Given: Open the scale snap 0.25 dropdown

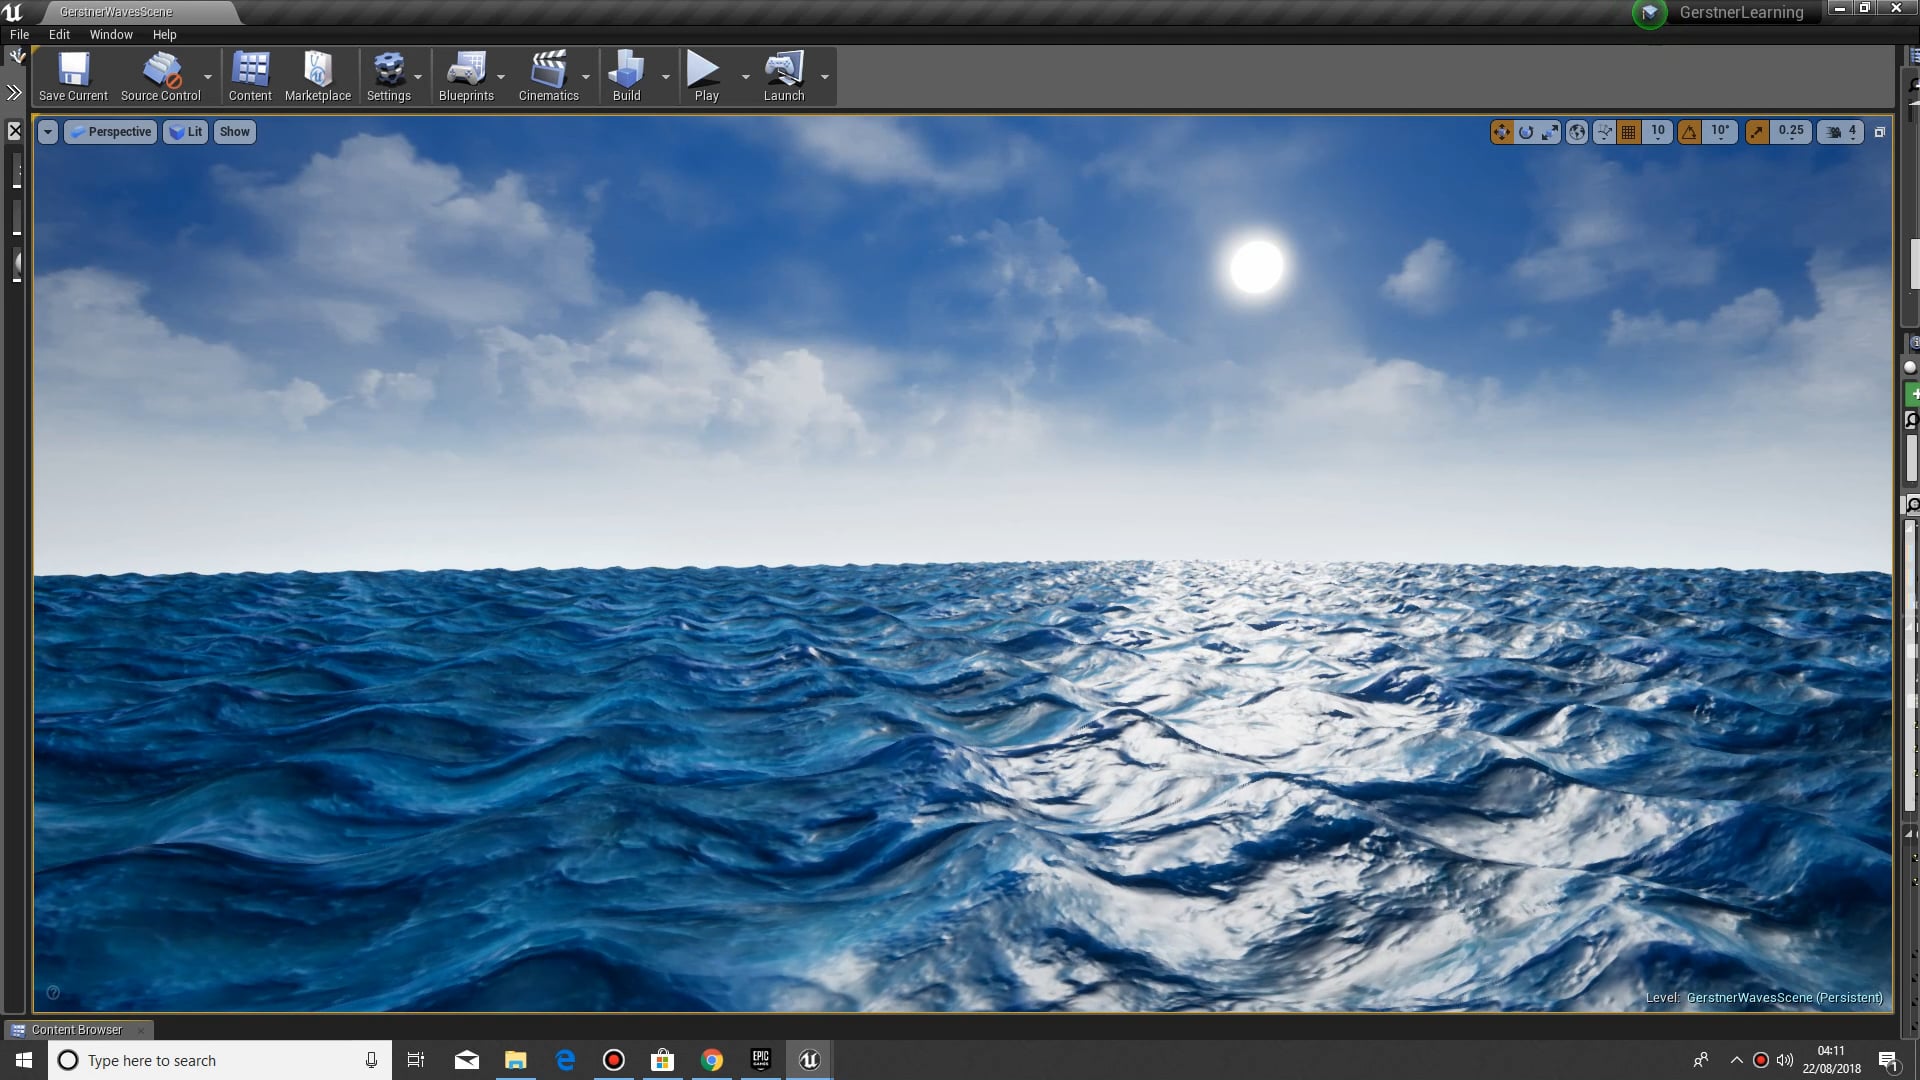Looking at the screenshot, I should (x=1791, y=132).
